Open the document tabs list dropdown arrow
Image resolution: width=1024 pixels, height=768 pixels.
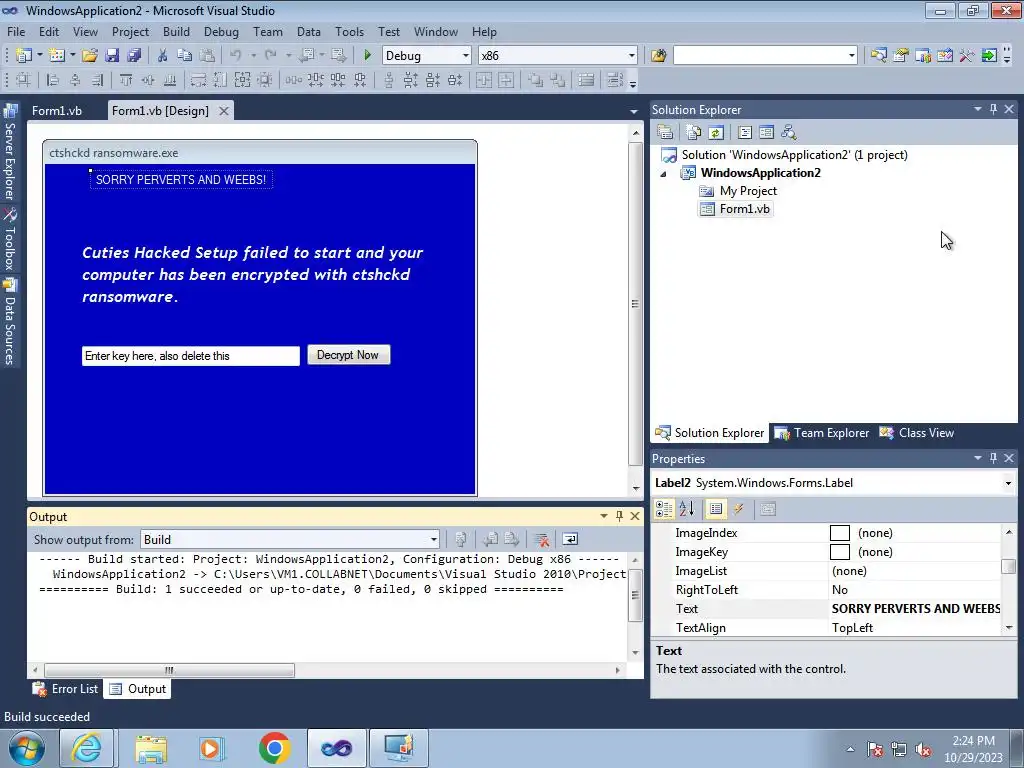click(633, 112)
